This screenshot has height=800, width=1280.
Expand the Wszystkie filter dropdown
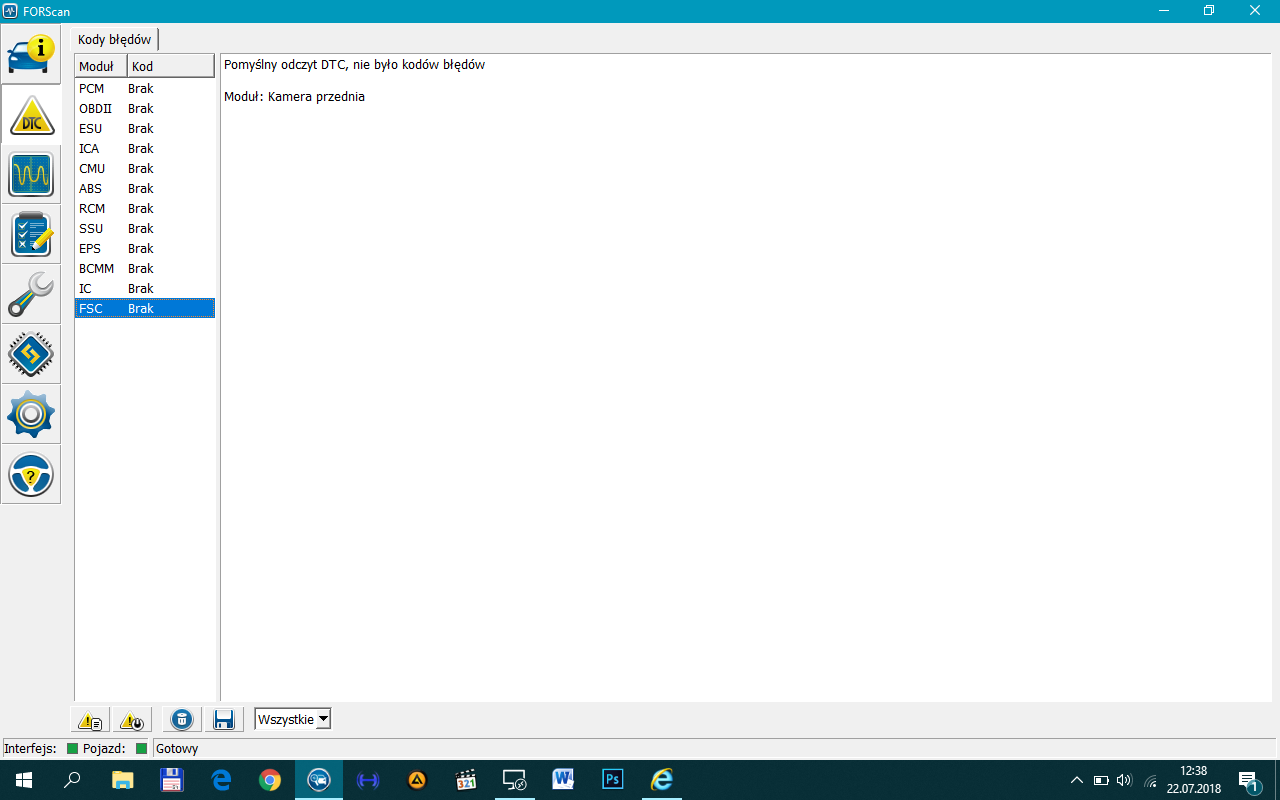(x=322, y=719)
